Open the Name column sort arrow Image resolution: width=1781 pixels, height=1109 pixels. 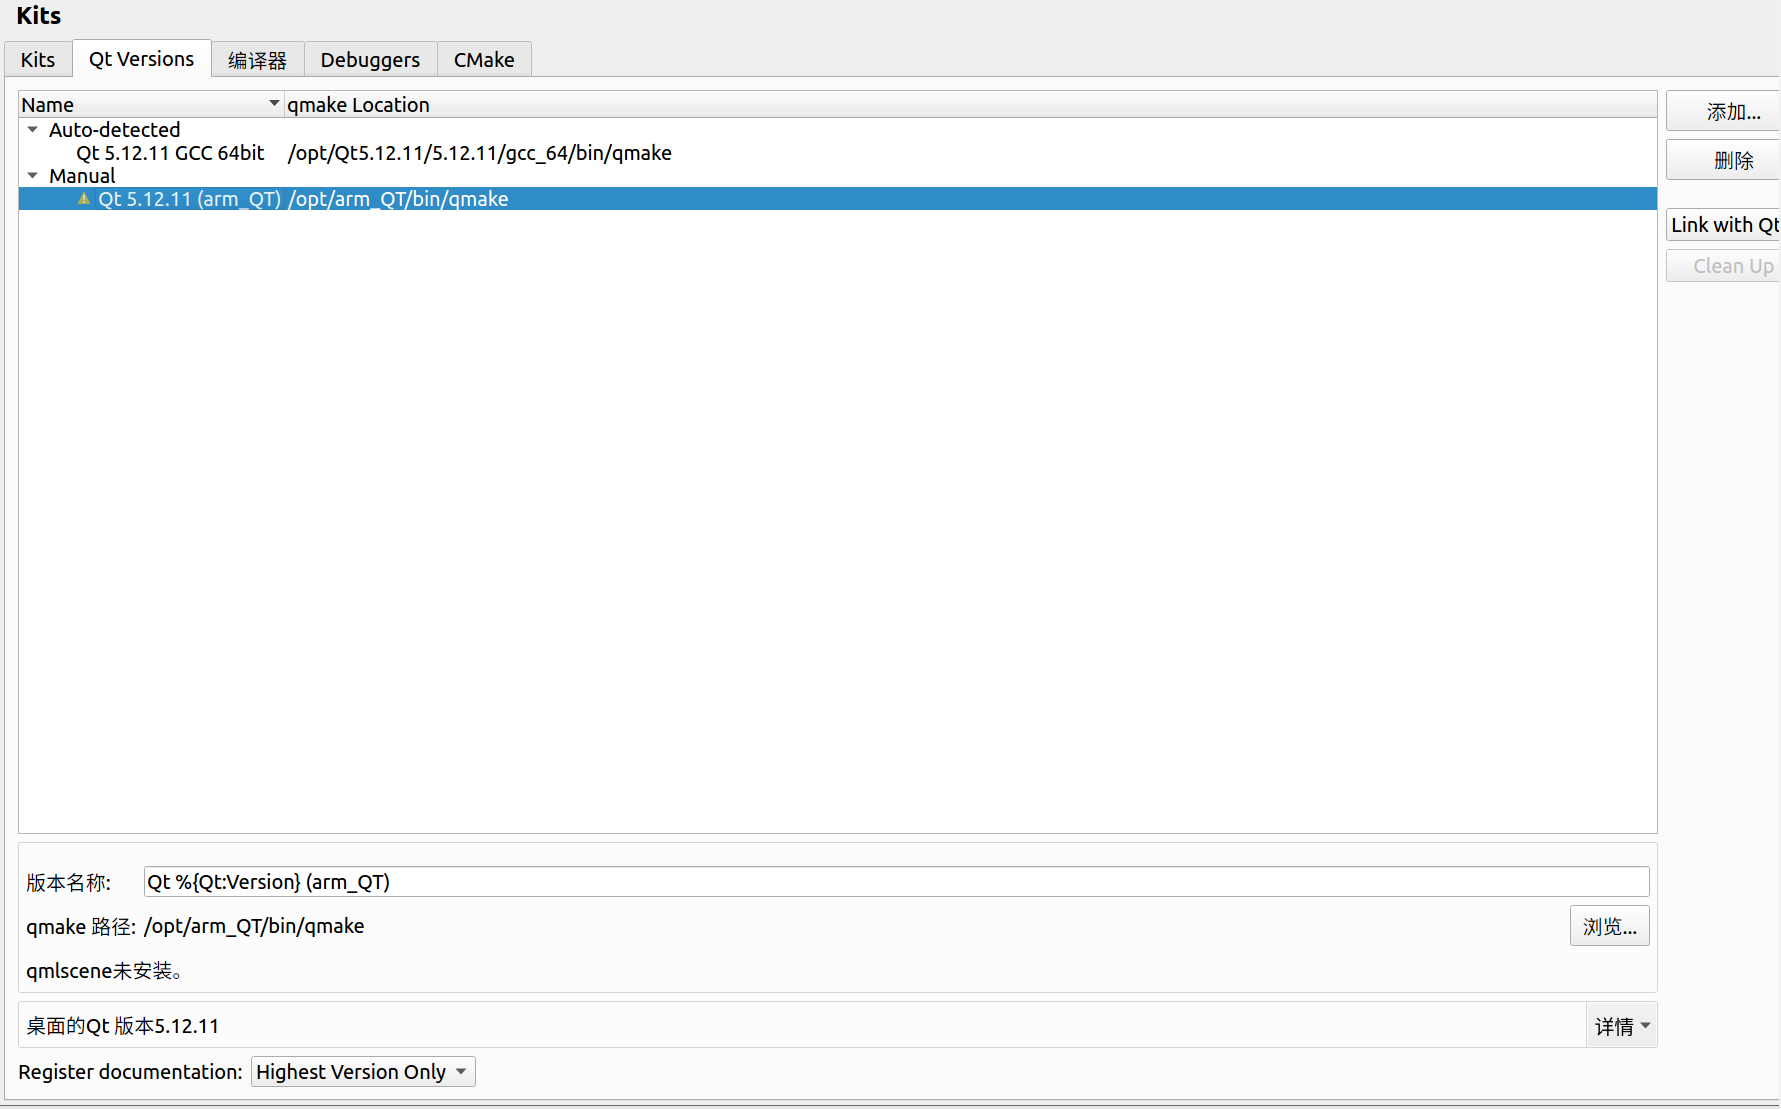coord(274,103)
